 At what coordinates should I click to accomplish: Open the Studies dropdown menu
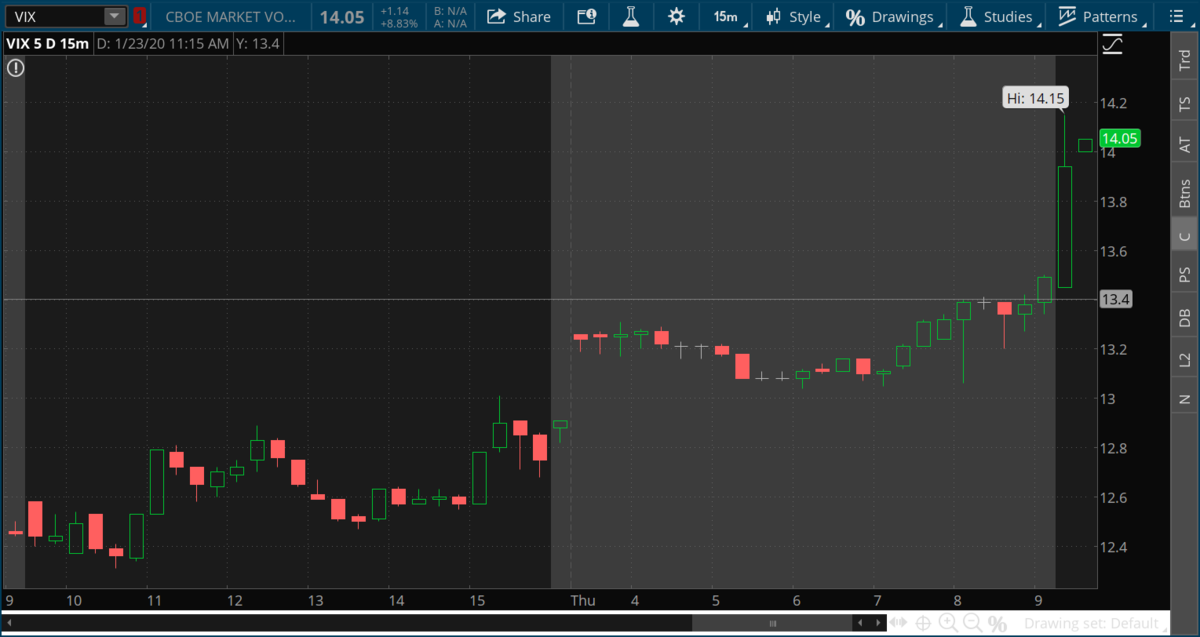click(1000, 16)
